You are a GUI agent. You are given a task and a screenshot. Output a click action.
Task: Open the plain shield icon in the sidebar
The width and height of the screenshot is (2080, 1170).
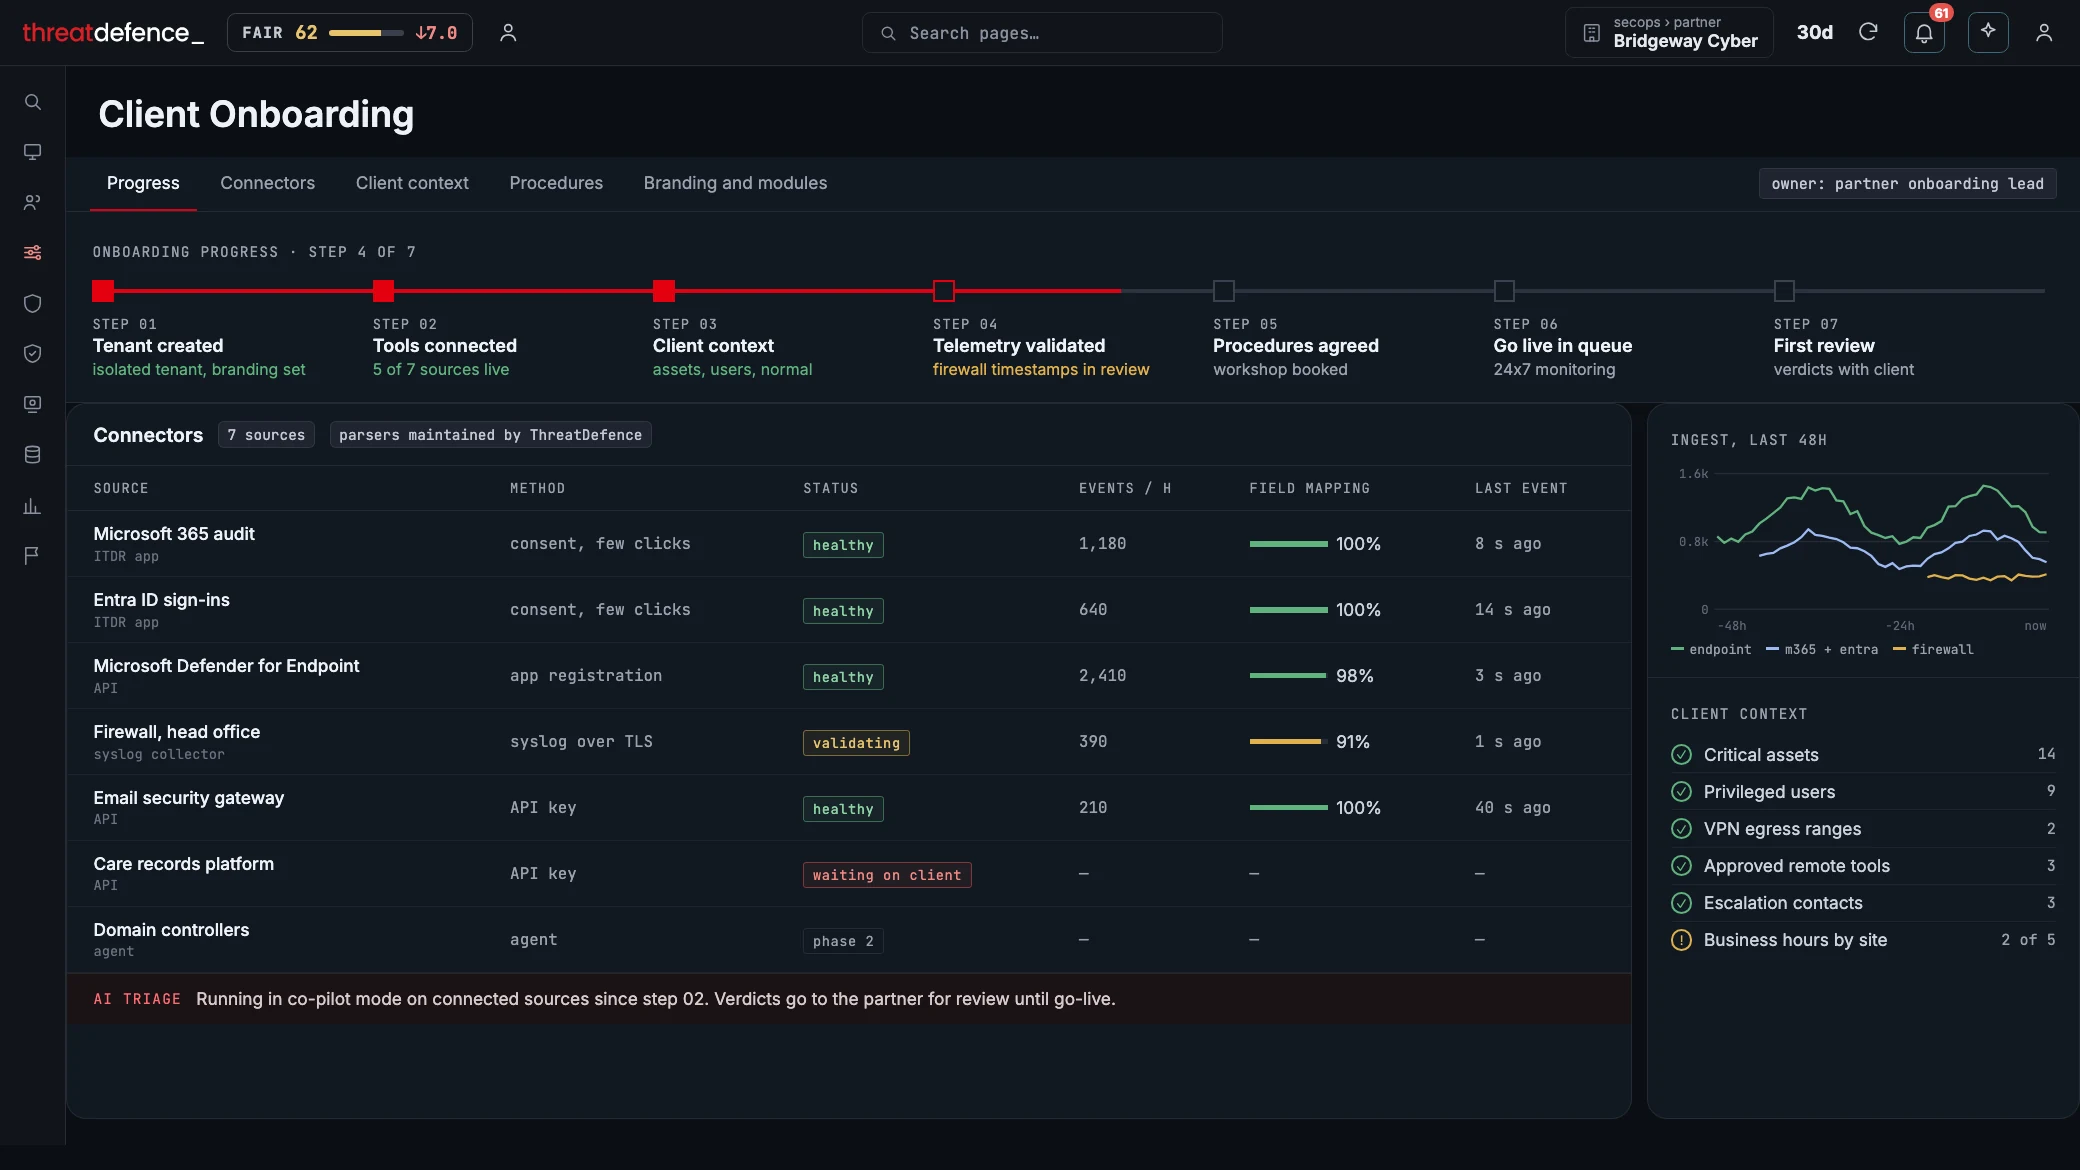(x=32, y=303)
